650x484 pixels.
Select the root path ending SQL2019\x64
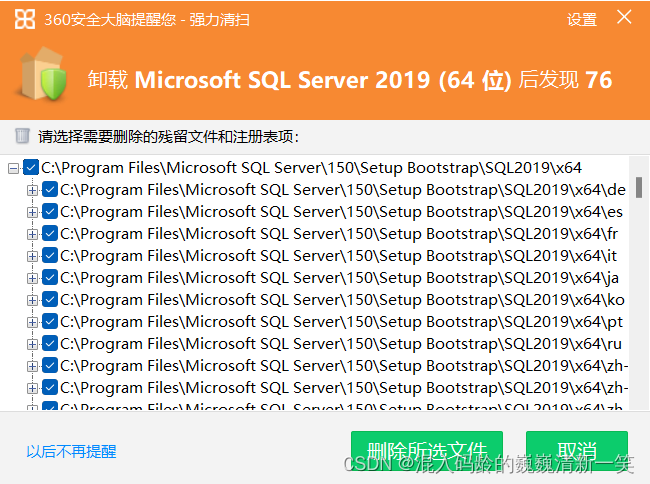(311, 168)
